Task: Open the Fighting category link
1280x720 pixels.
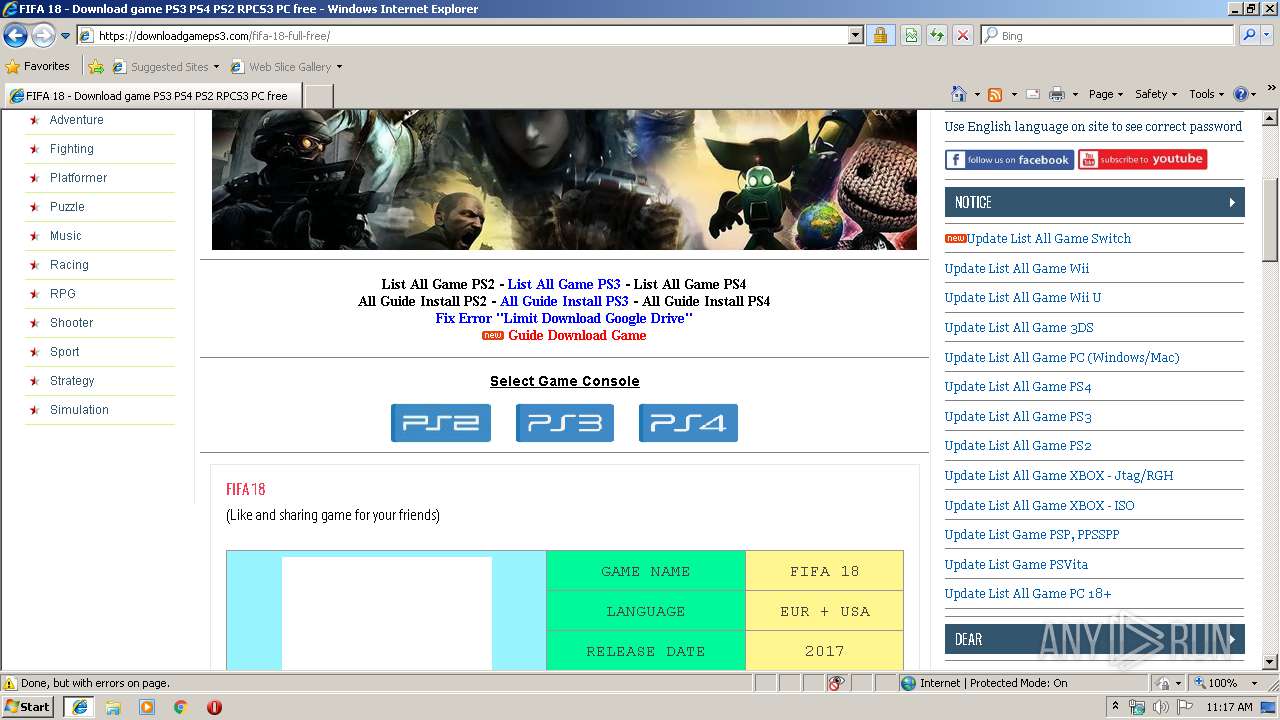Action: [x=72, y=149]
